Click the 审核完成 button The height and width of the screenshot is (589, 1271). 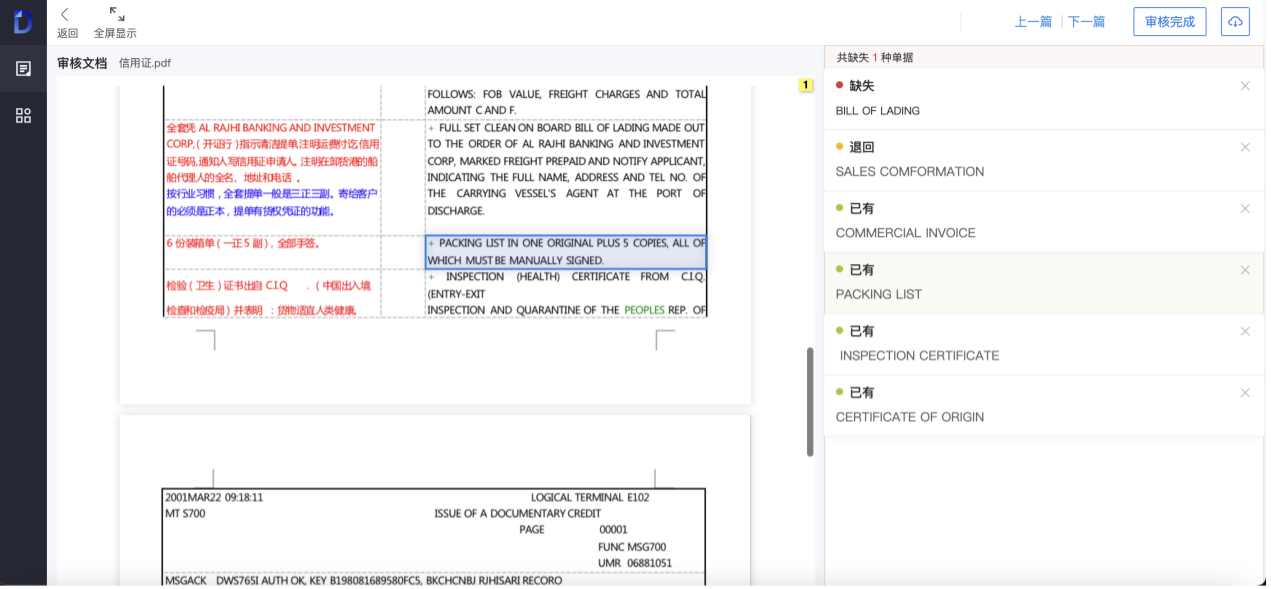[1170, 22]
